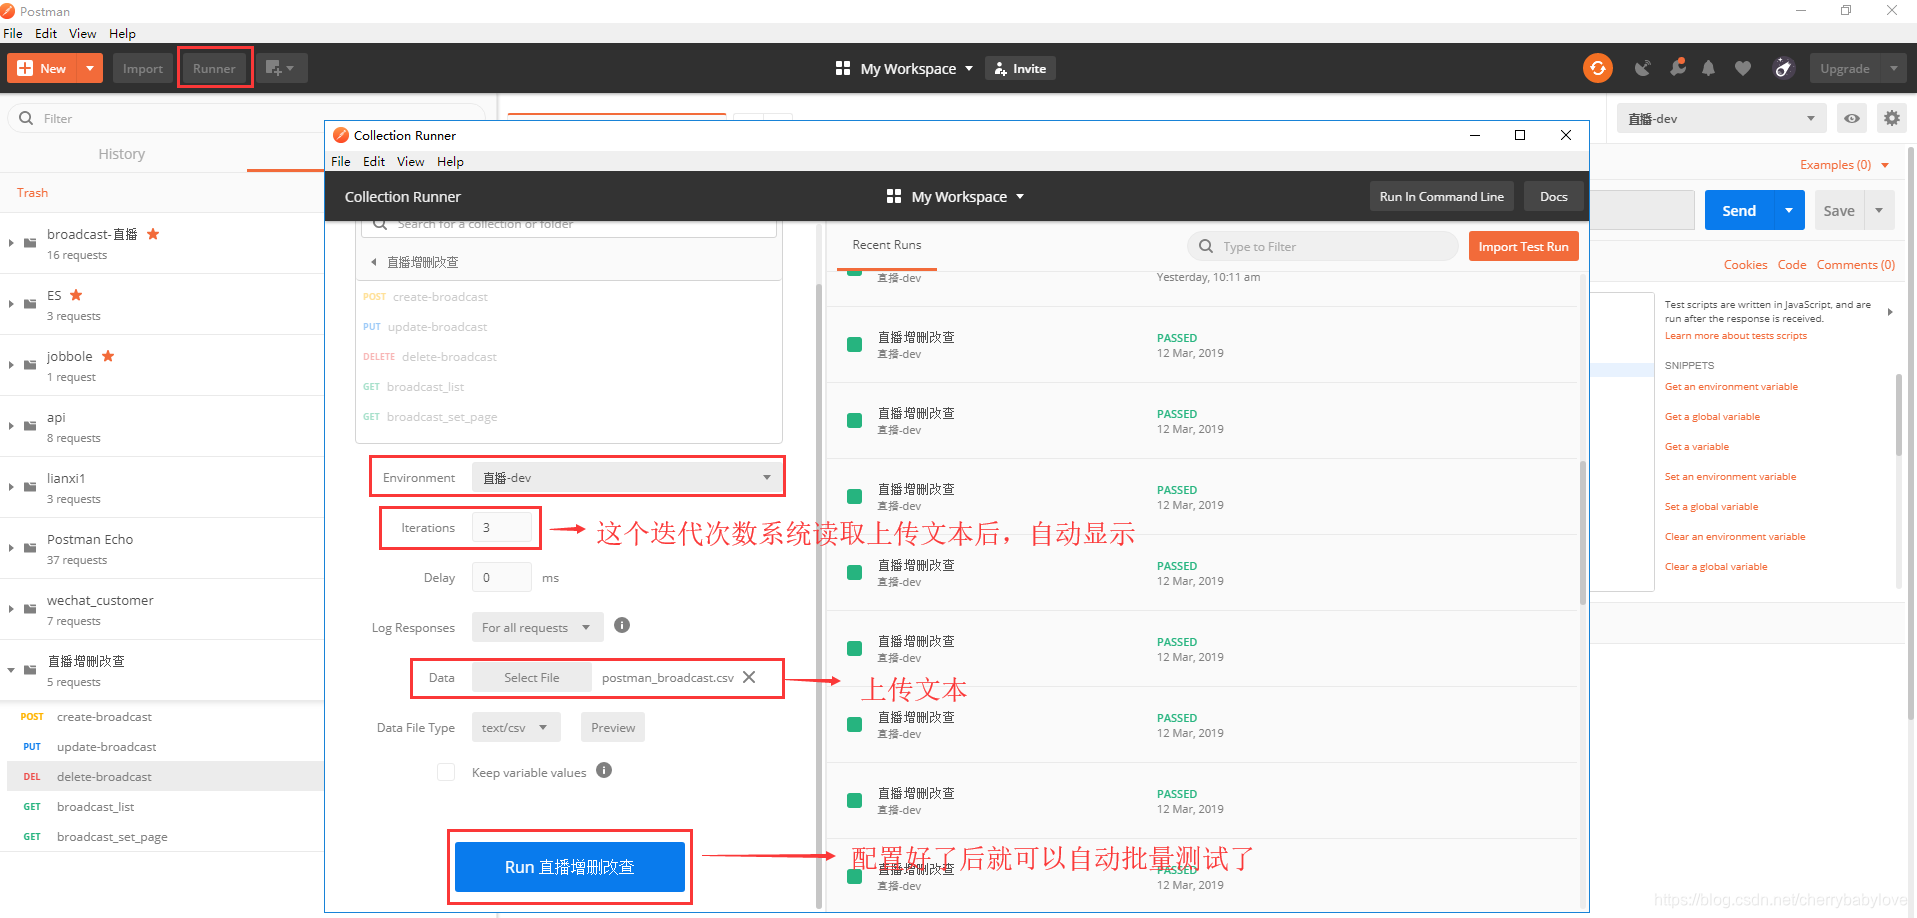This screenshot has width=1917, height=918.
Task: Open the Trash link in sidebar
Action: pyautogui.click(x=32, y=192)
